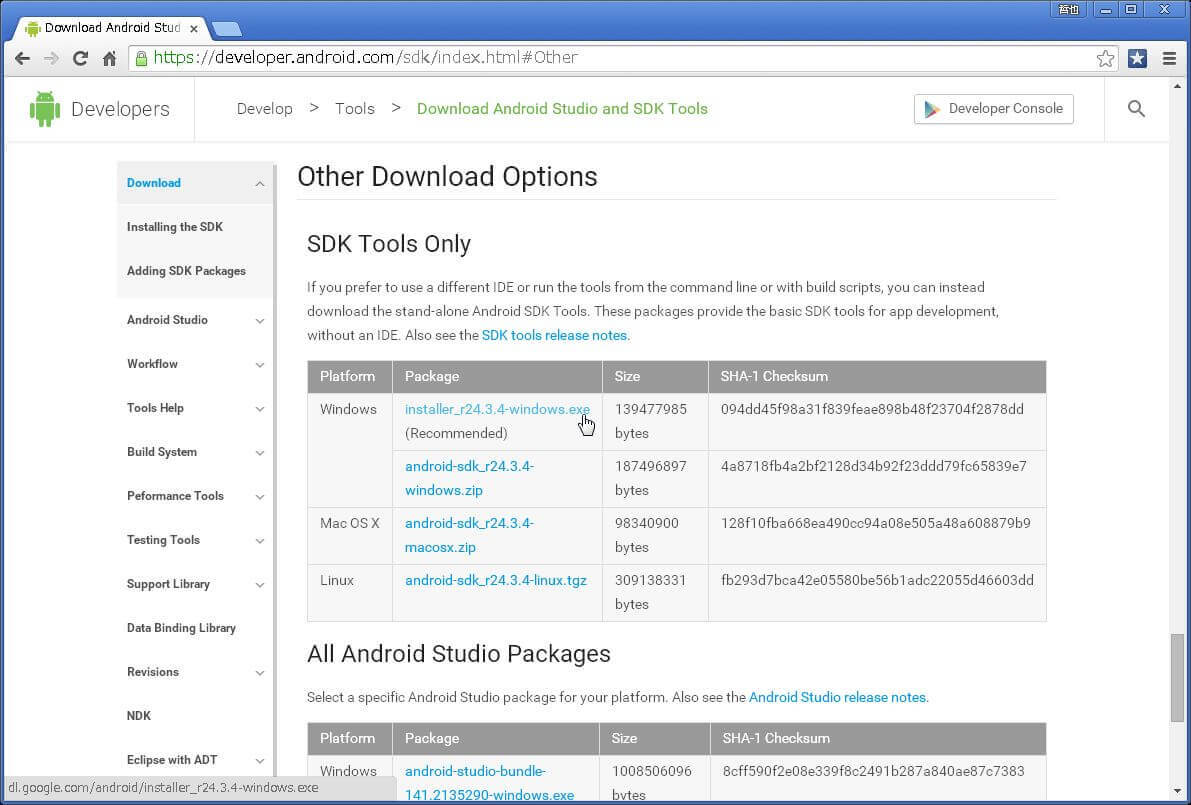Expand the Build System sidebar section
1191x805 pixels.
point(260,453)
